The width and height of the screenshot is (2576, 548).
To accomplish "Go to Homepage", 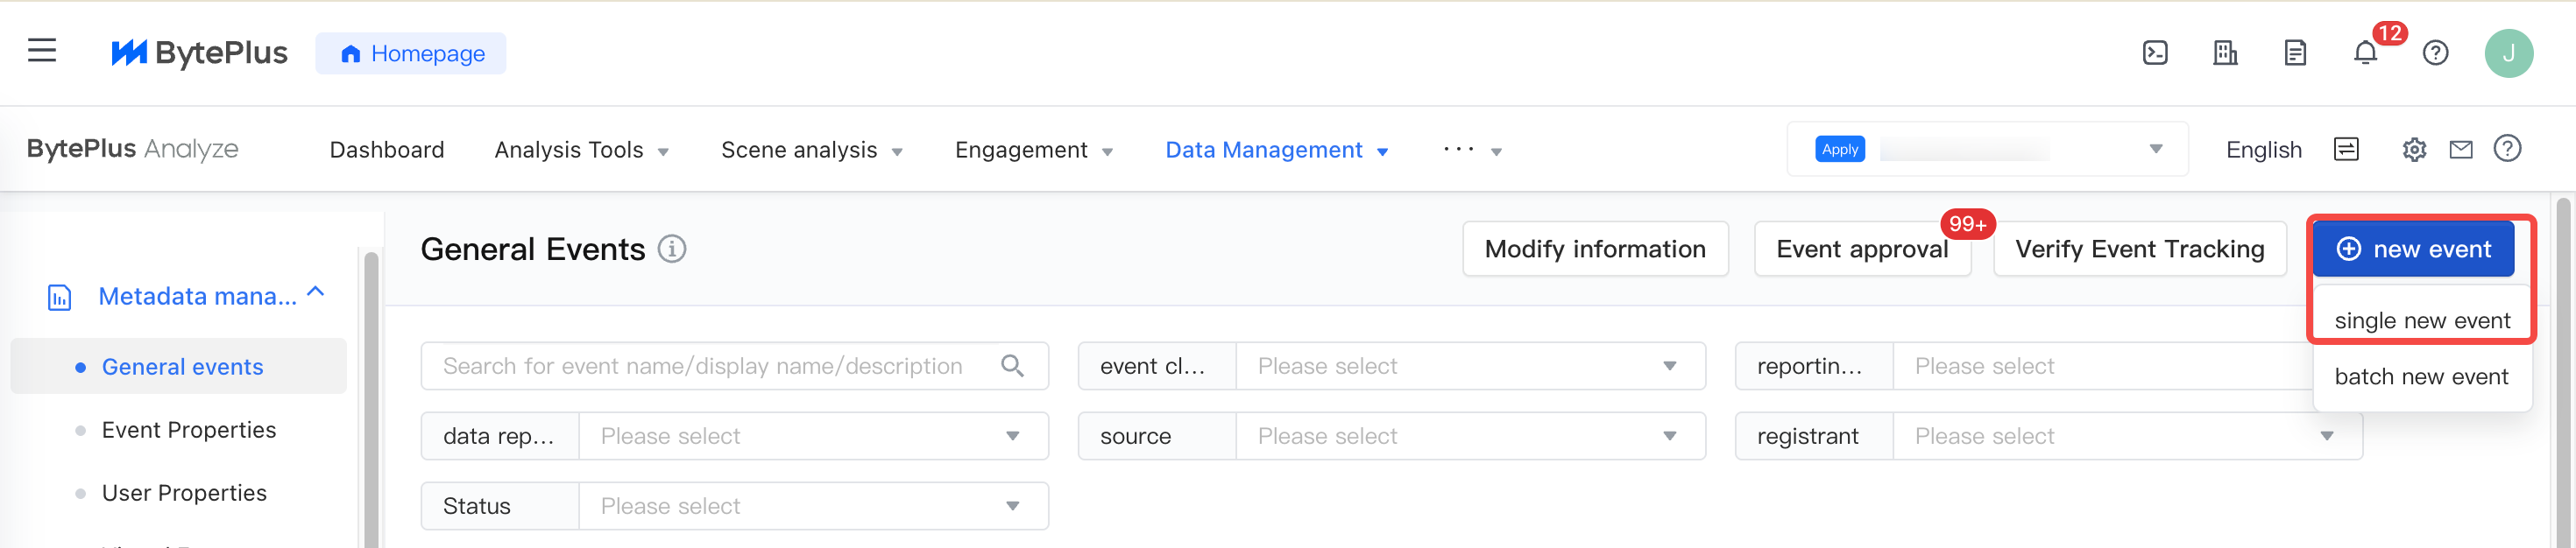I will (411, 53).
